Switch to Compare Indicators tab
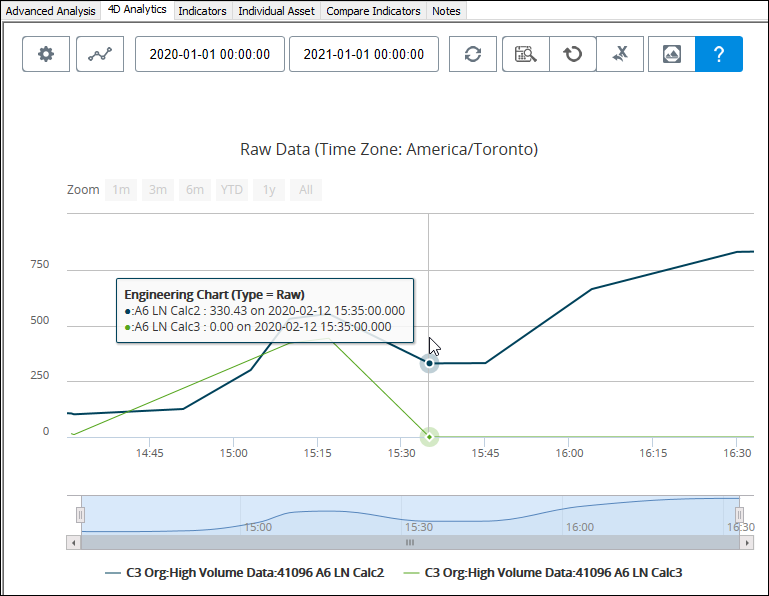Viewport: 769px width, 596px height. point(373,11)
